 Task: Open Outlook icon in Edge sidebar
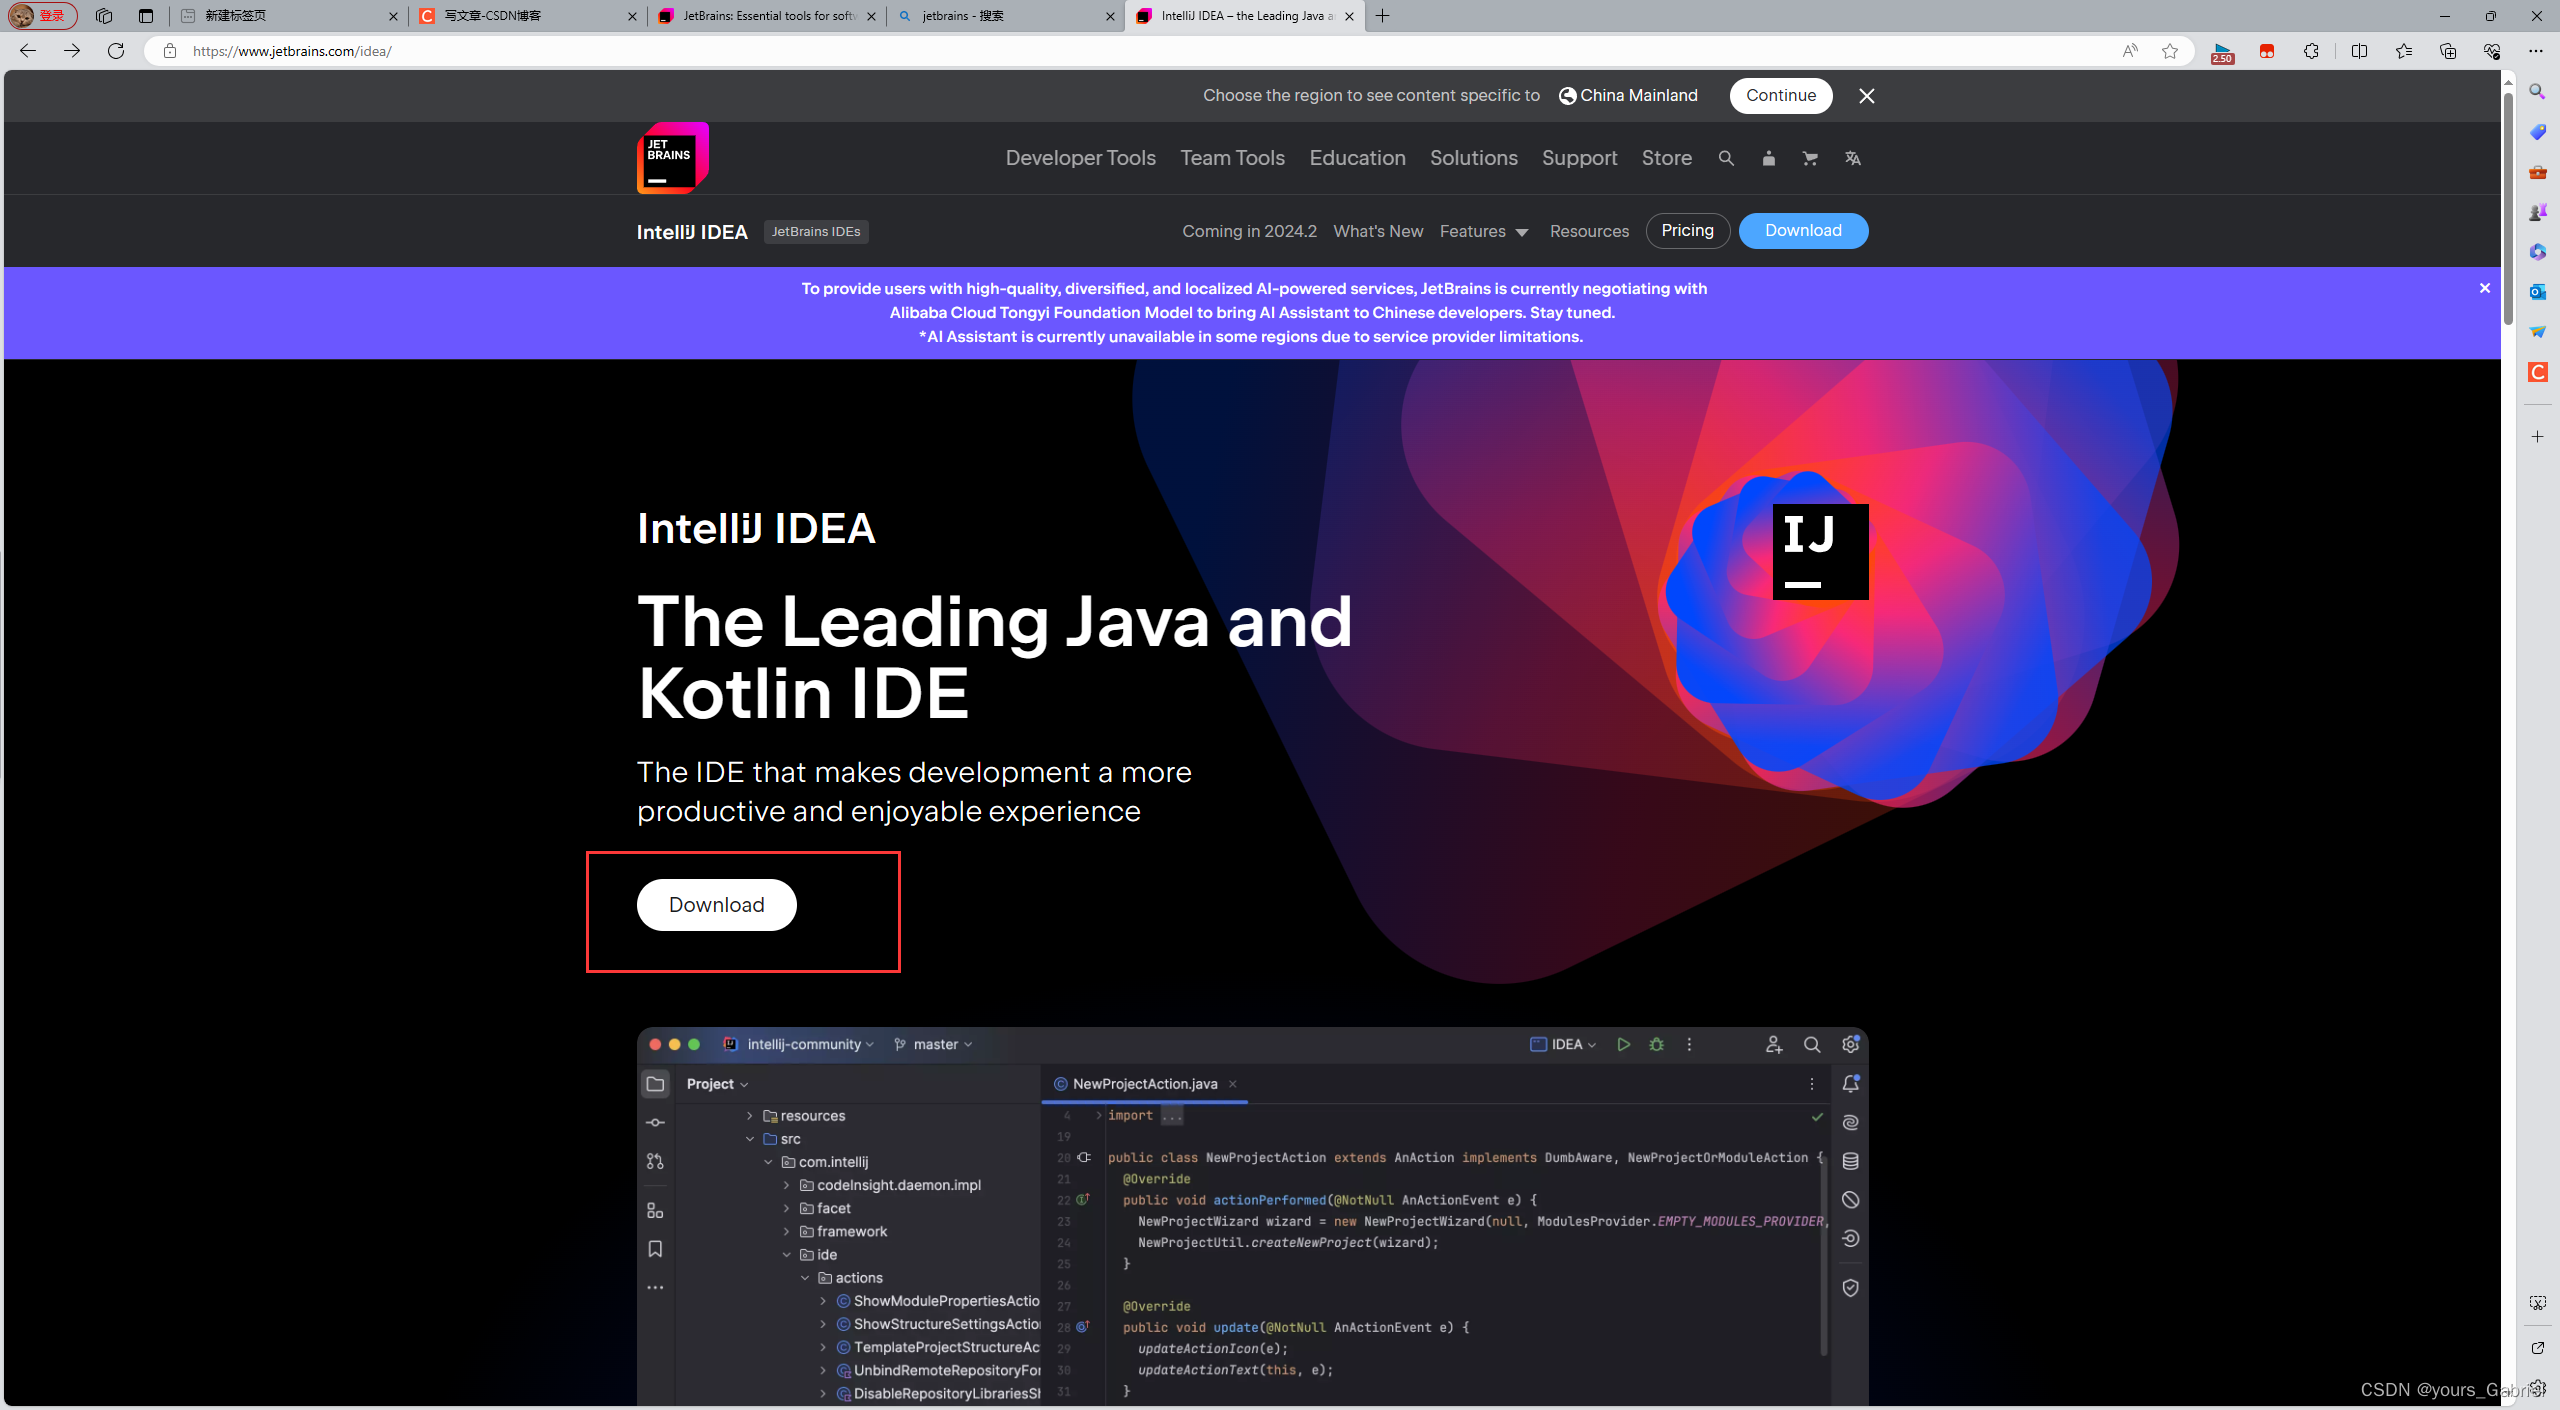2538,292
